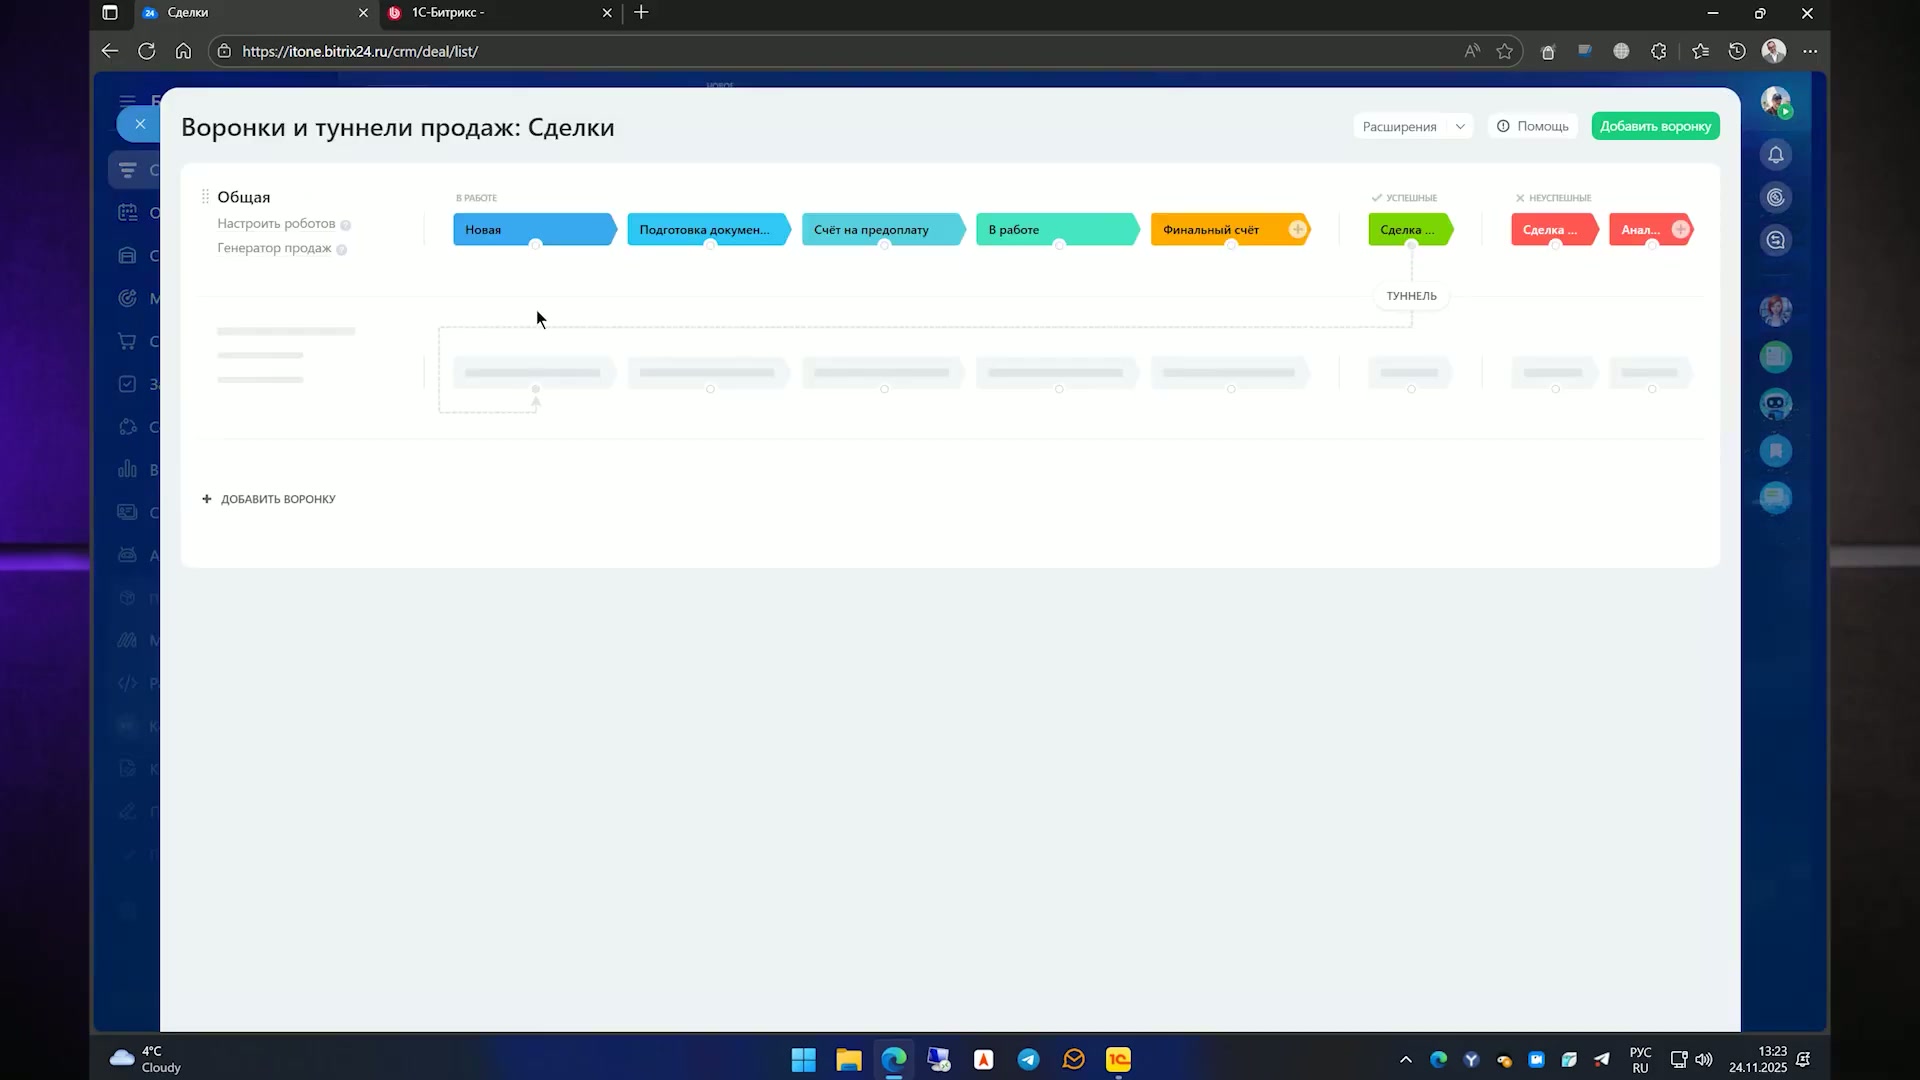Click the plus icon on Финальный счёт stage
The image size is (1920, 1080).
pyautogui.click(x=1297, y=230)
